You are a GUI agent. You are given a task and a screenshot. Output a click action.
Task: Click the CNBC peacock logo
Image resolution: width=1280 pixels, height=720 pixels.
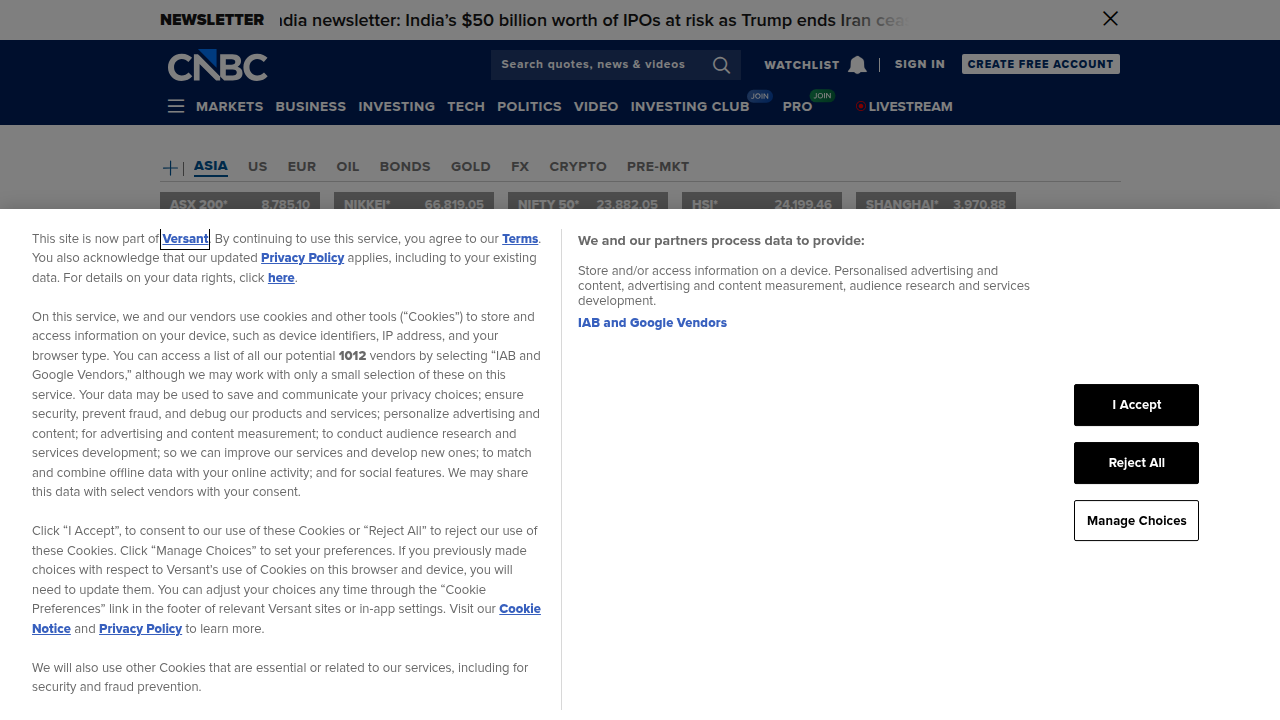click(217, 65)
